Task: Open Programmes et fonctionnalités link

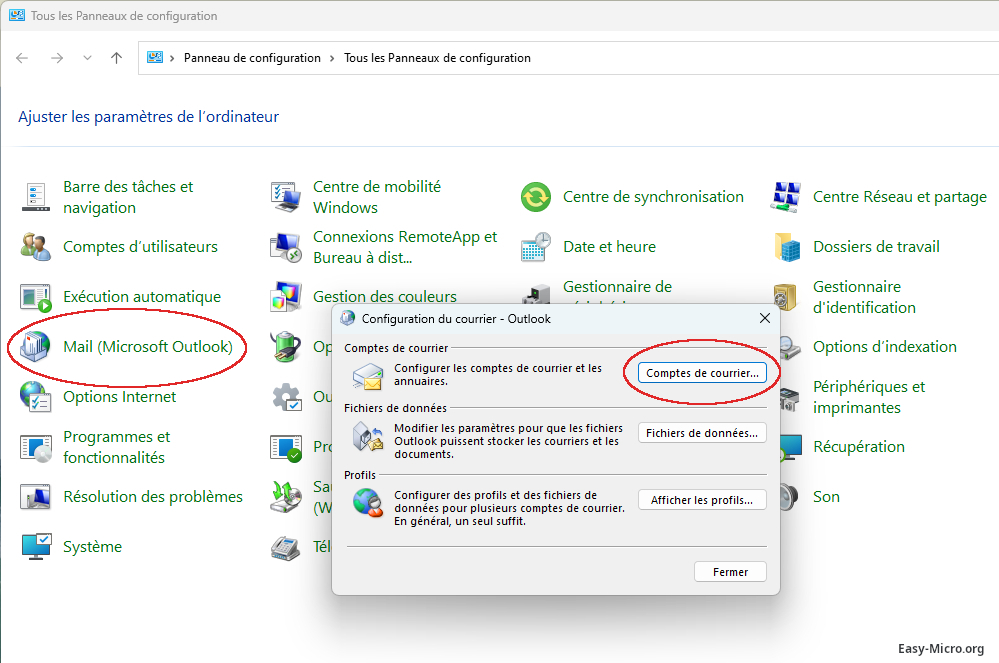Action: point(117,447)
